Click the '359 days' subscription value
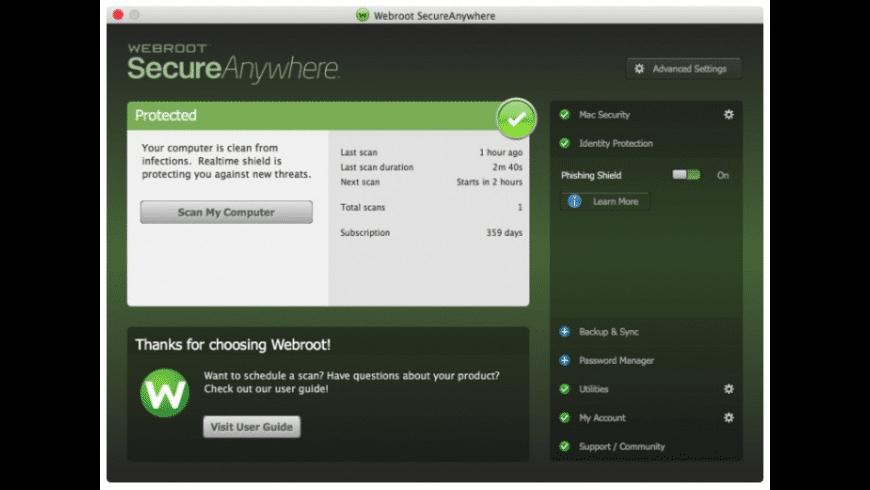870x490 pixels. (504, 233)
